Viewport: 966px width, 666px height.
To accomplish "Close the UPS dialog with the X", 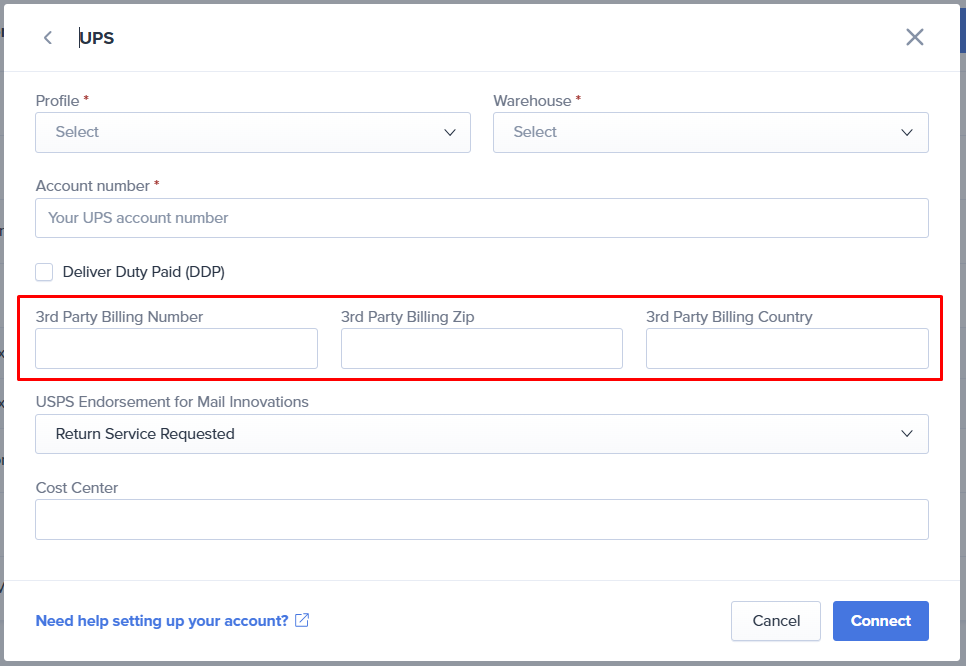I will (914, 38).
